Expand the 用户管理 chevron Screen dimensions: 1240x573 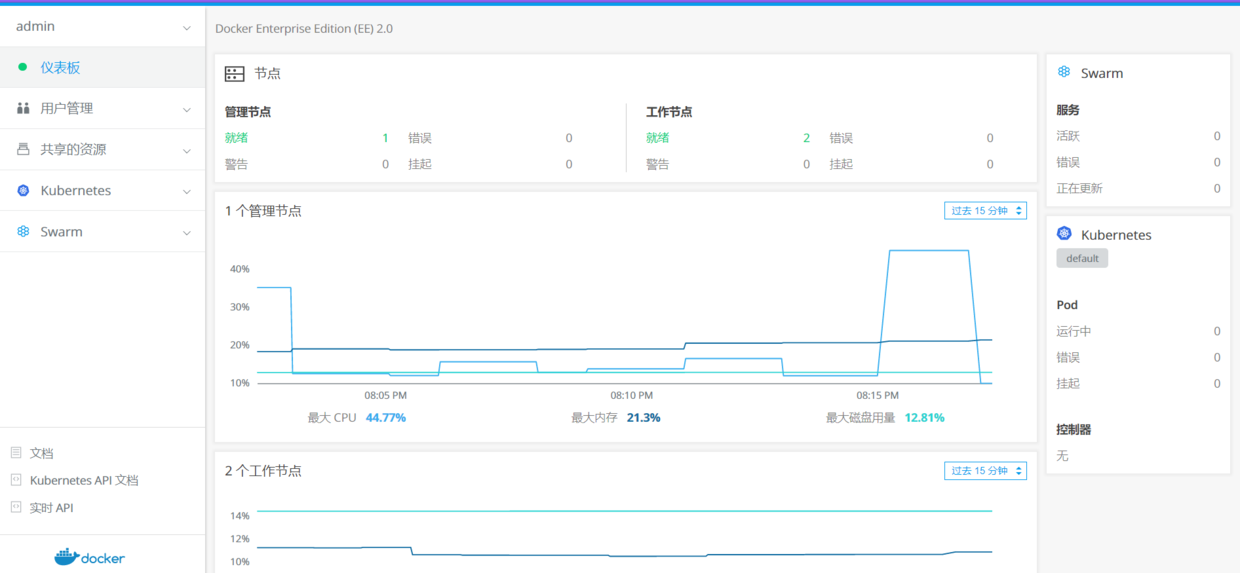186,109
